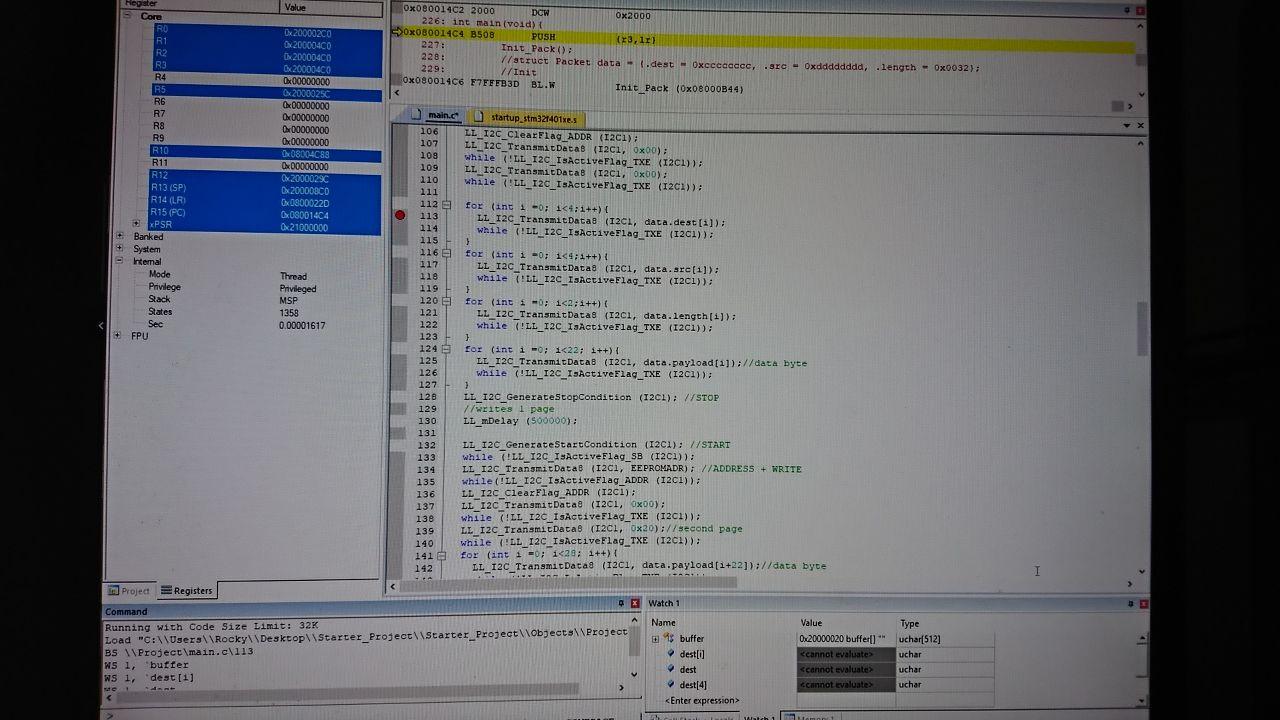
Task: Expand the buffer variable in Watch 1
Action: click(x=656, y=639)
